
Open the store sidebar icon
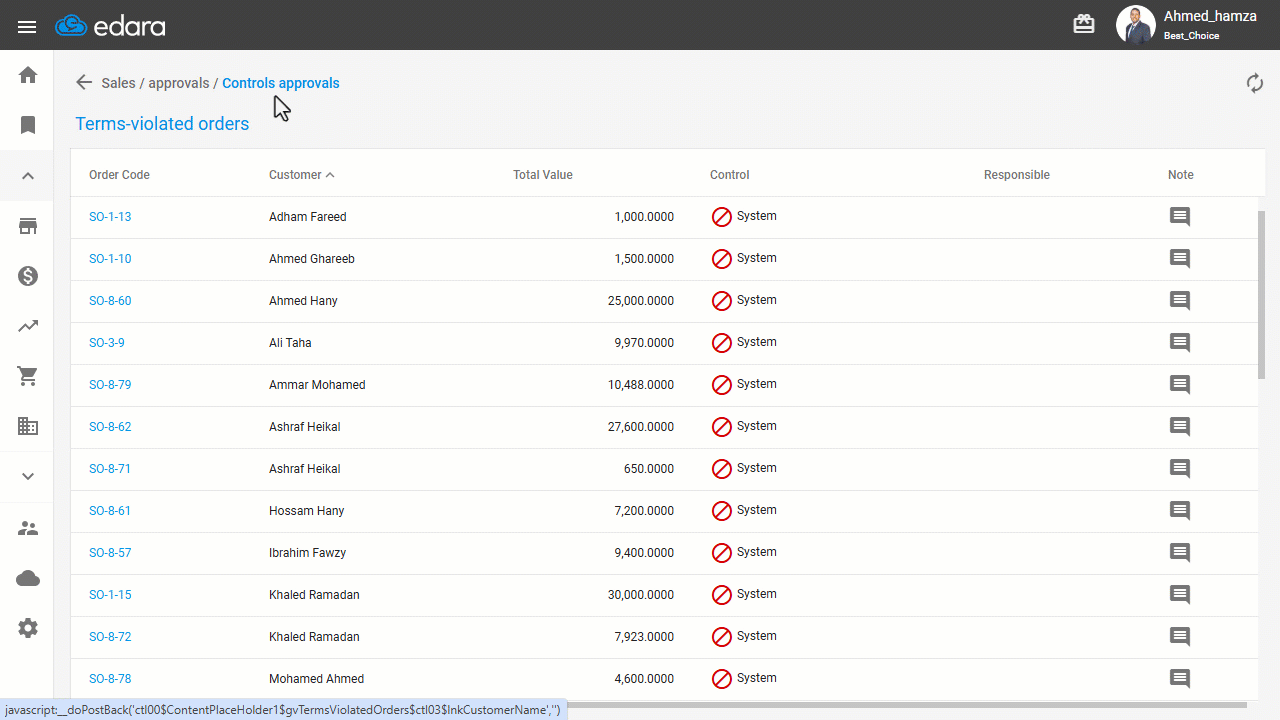pyautogui.click(x=28, y=226)
